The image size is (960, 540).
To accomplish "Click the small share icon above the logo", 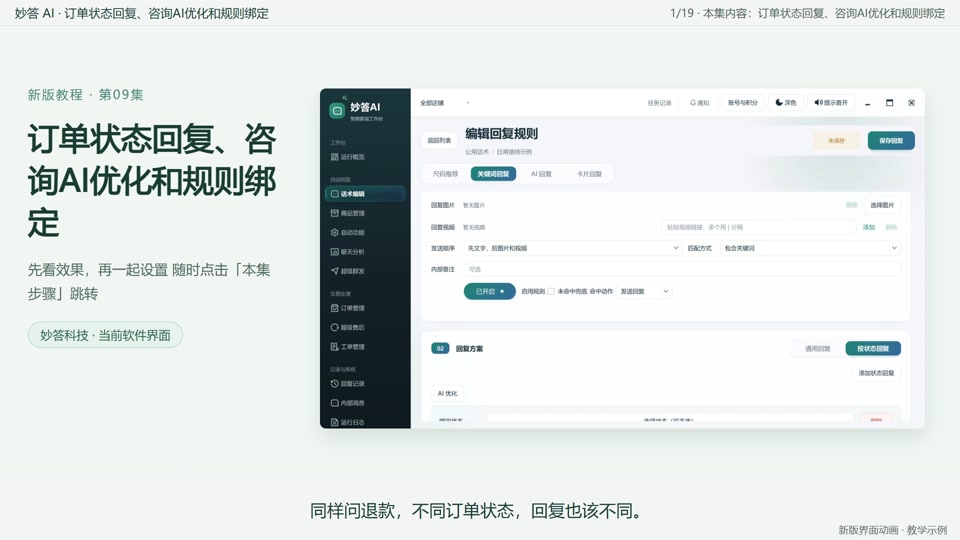I will [345, 97].
